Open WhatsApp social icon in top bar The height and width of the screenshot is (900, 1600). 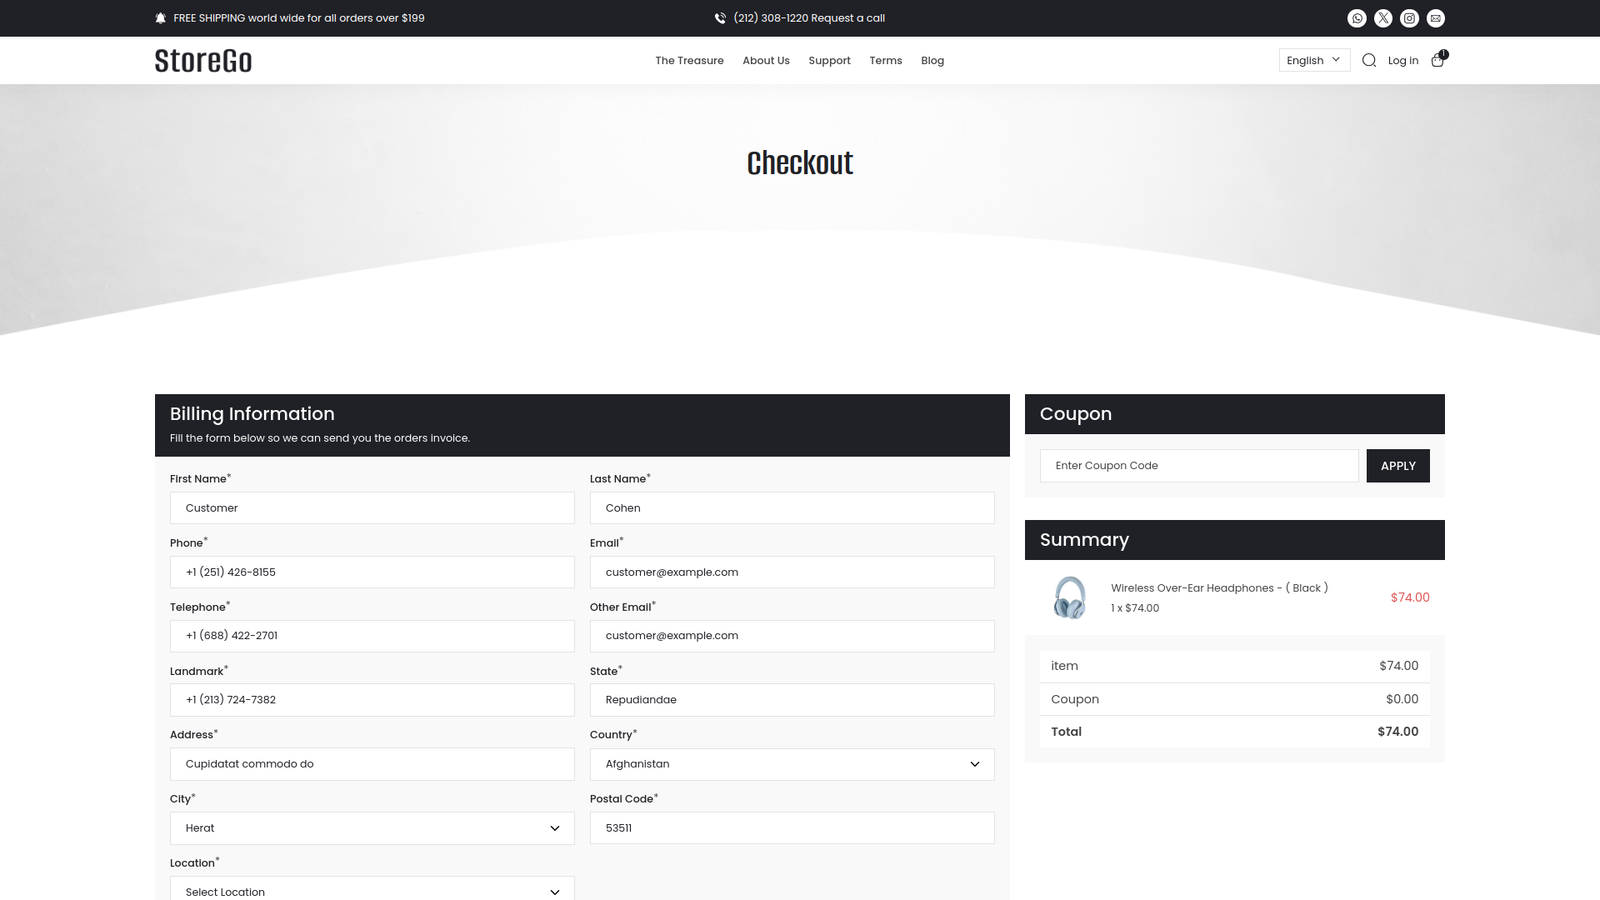pyautogui.click(x=1357, y=18)
